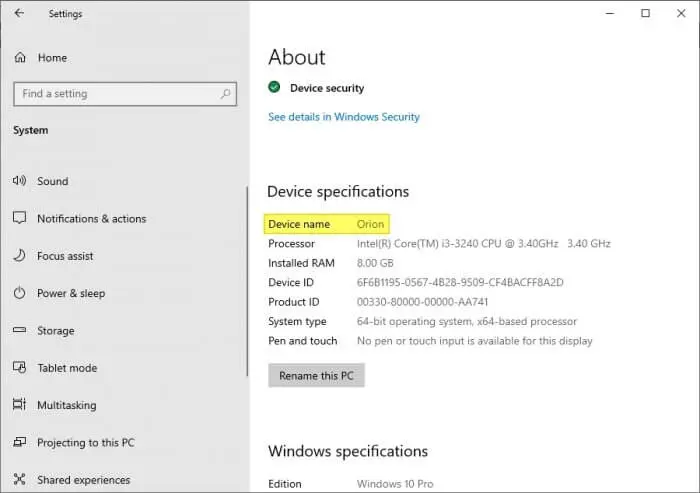Screen dimensions: 700x493
Task: Open Shared experiences settings
Action: click(x=83, y=480)
